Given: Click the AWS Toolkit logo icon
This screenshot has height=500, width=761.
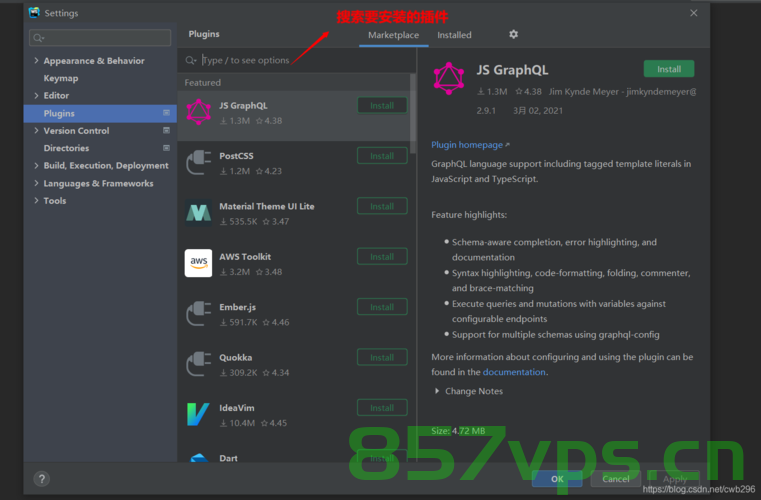Looking at the screenshot, I should (x=199, y=263).
